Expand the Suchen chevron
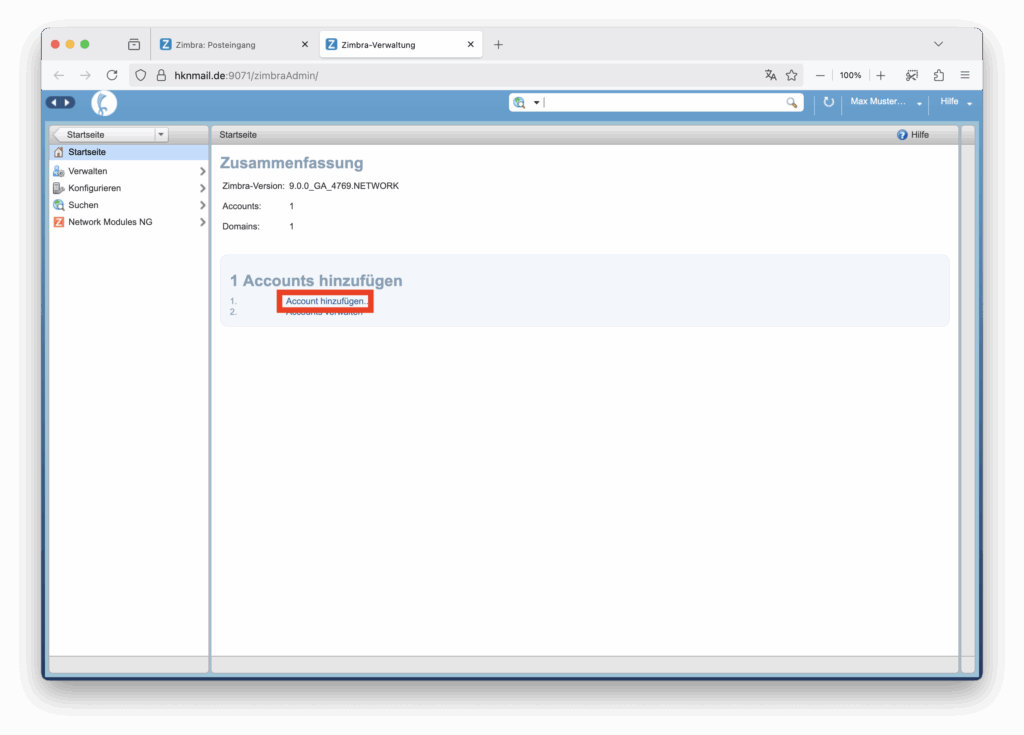1024x735 pixels. click(202, 205)
